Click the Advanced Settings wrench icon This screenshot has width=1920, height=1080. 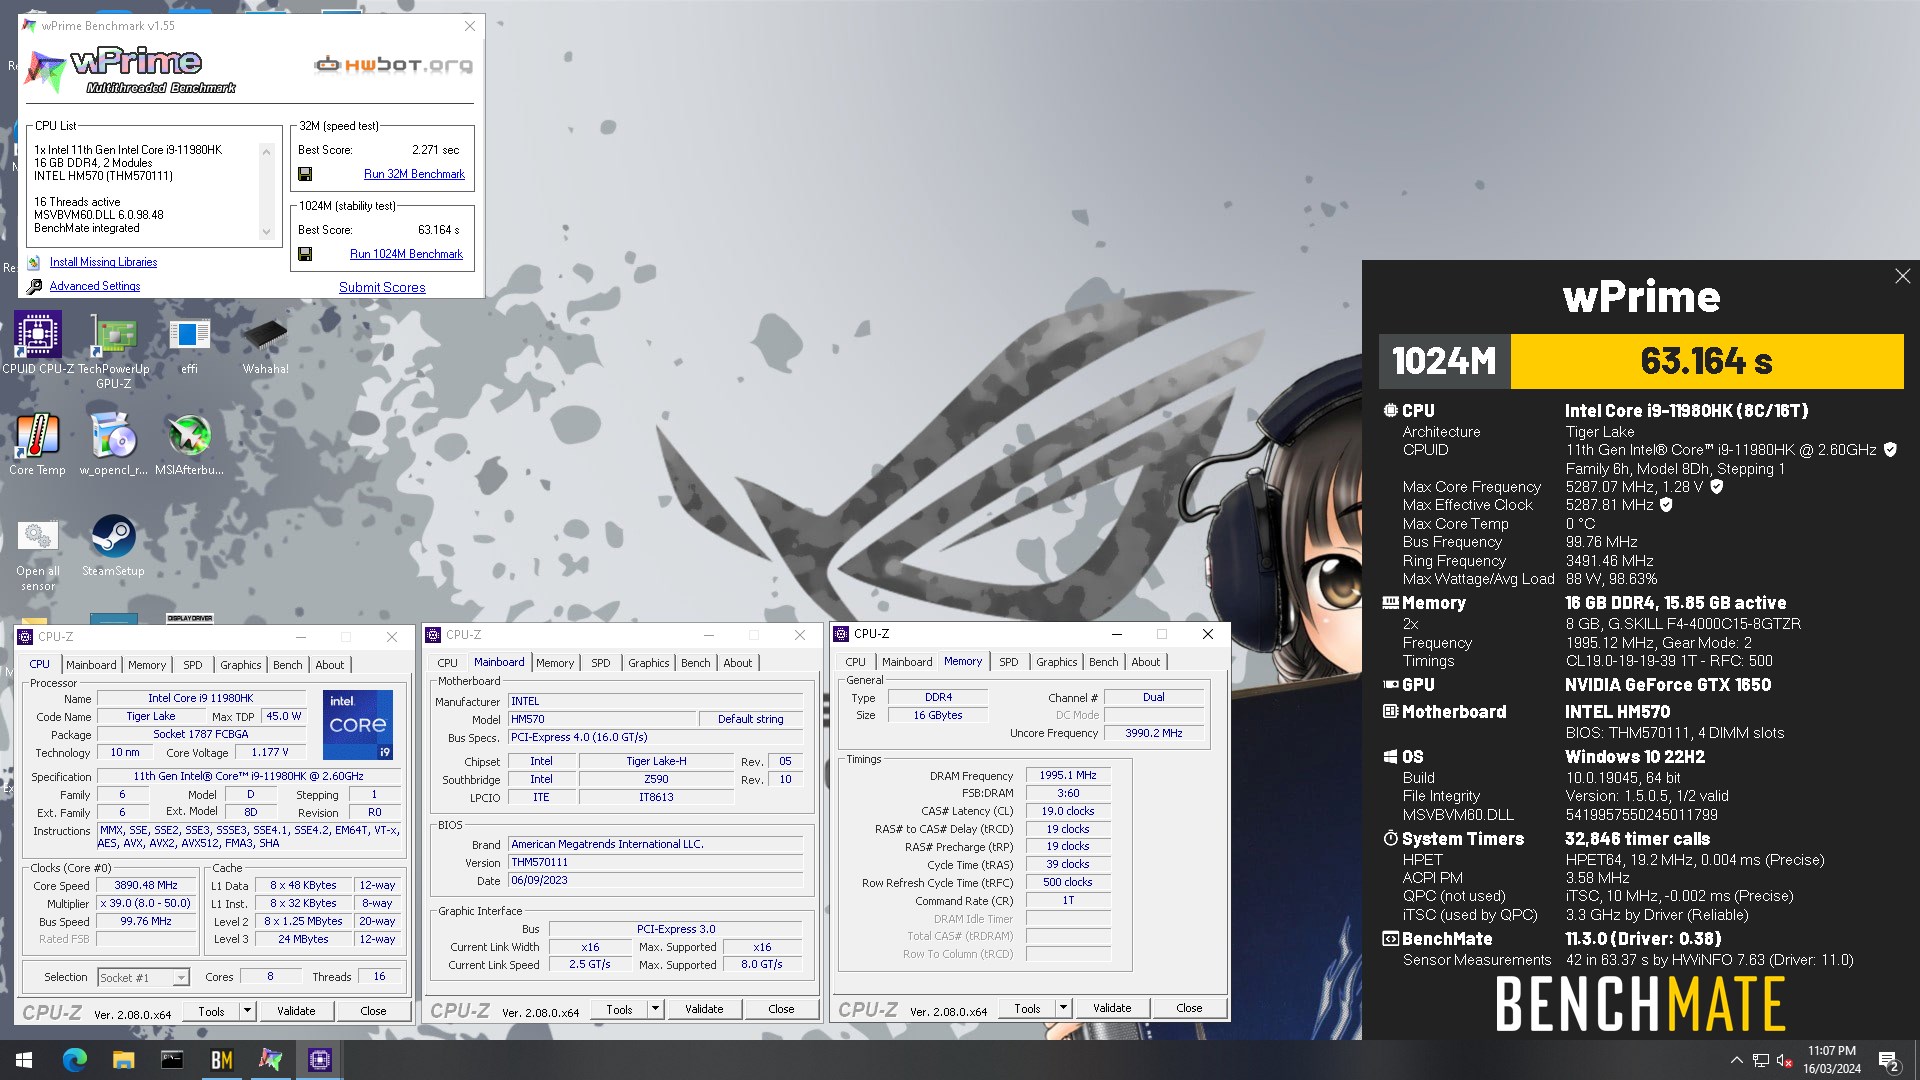(35, 286)
